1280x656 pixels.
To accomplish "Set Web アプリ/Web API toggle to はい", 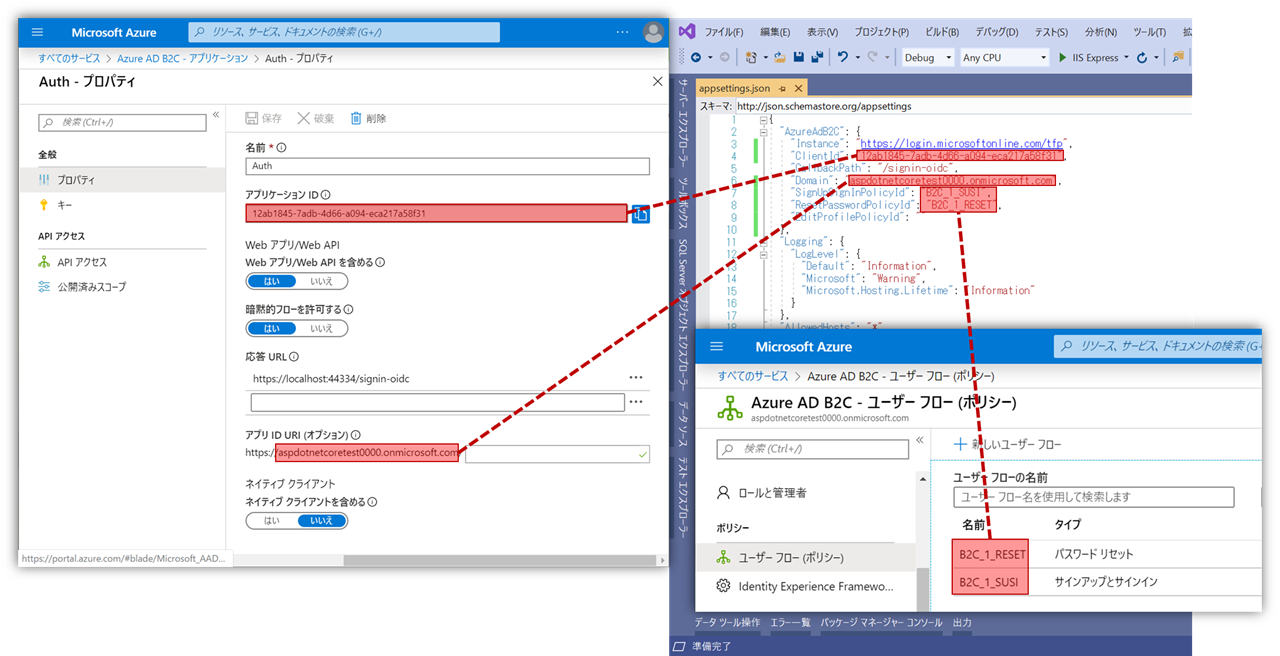I will pos(272,281).
